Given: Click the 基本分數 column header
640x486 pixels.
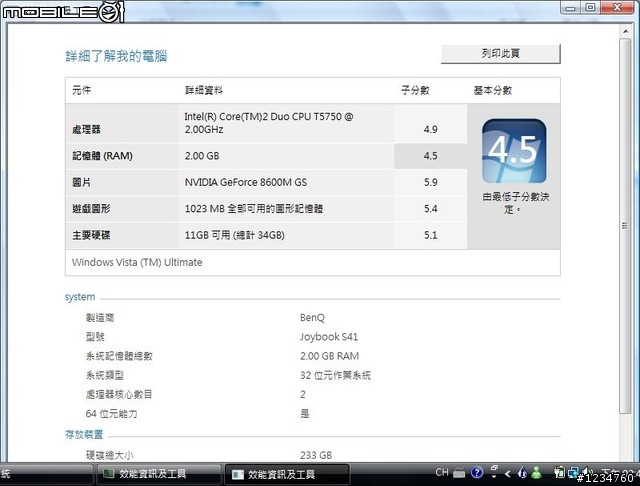Looking at the screenshot, I should pyautogui.click(x=493, y=90).
